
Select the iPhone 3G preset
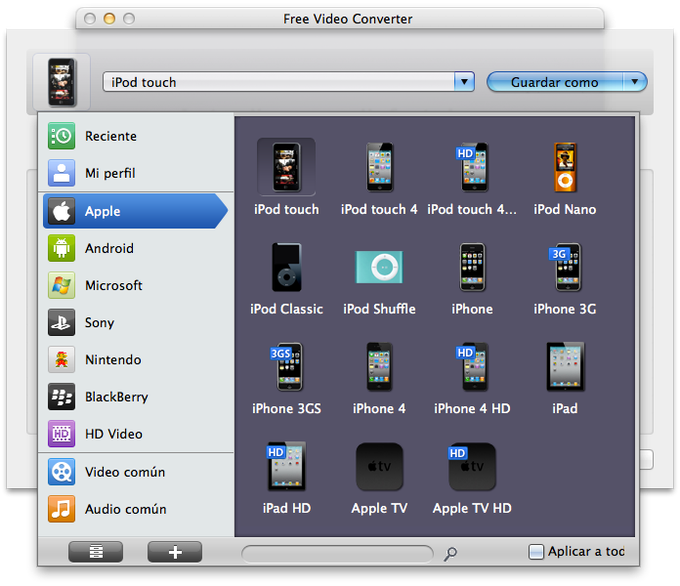coord(565,267)
